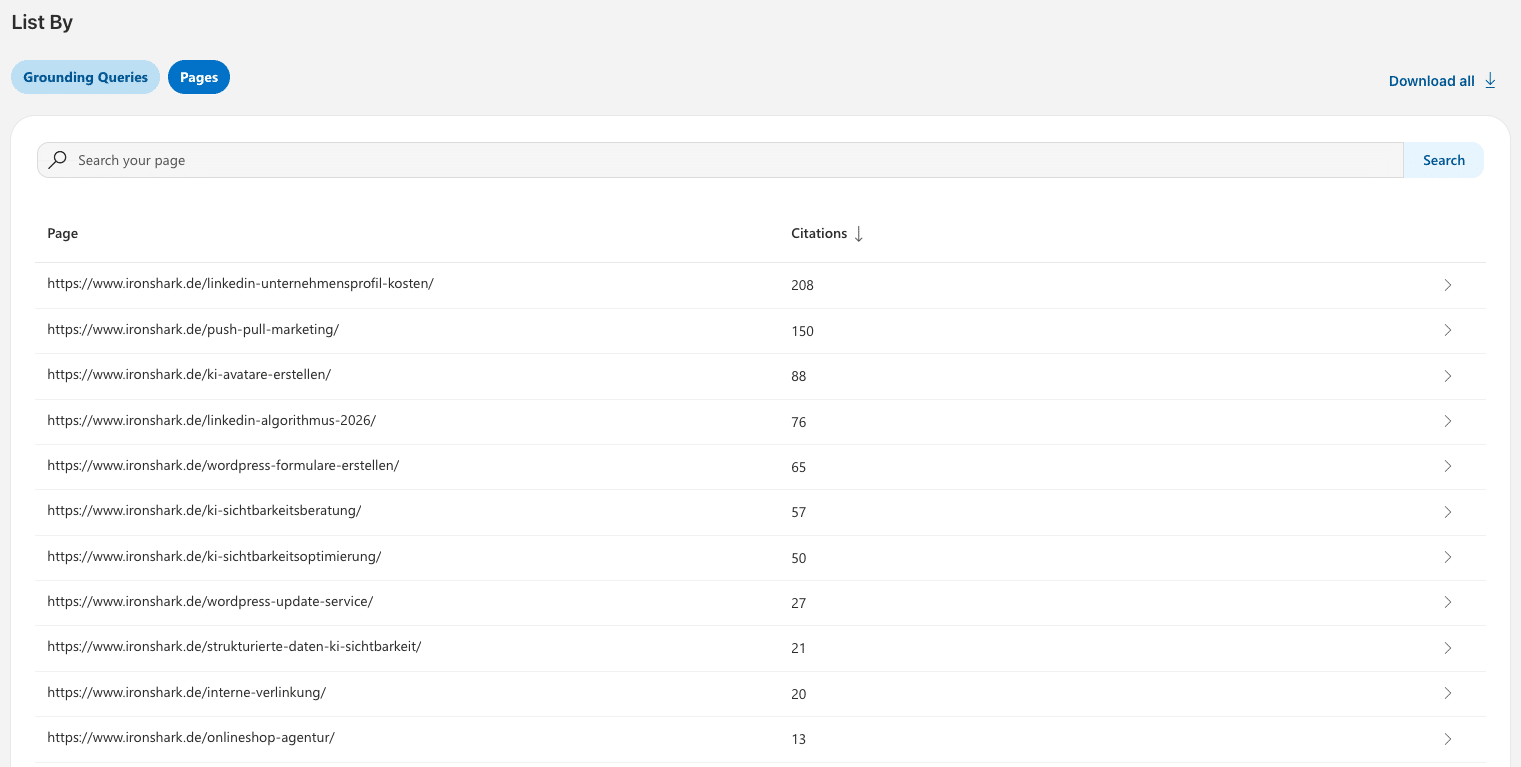
Task: Open the wordpress-formulare-erstellen page URL
Action: [223, 465]
